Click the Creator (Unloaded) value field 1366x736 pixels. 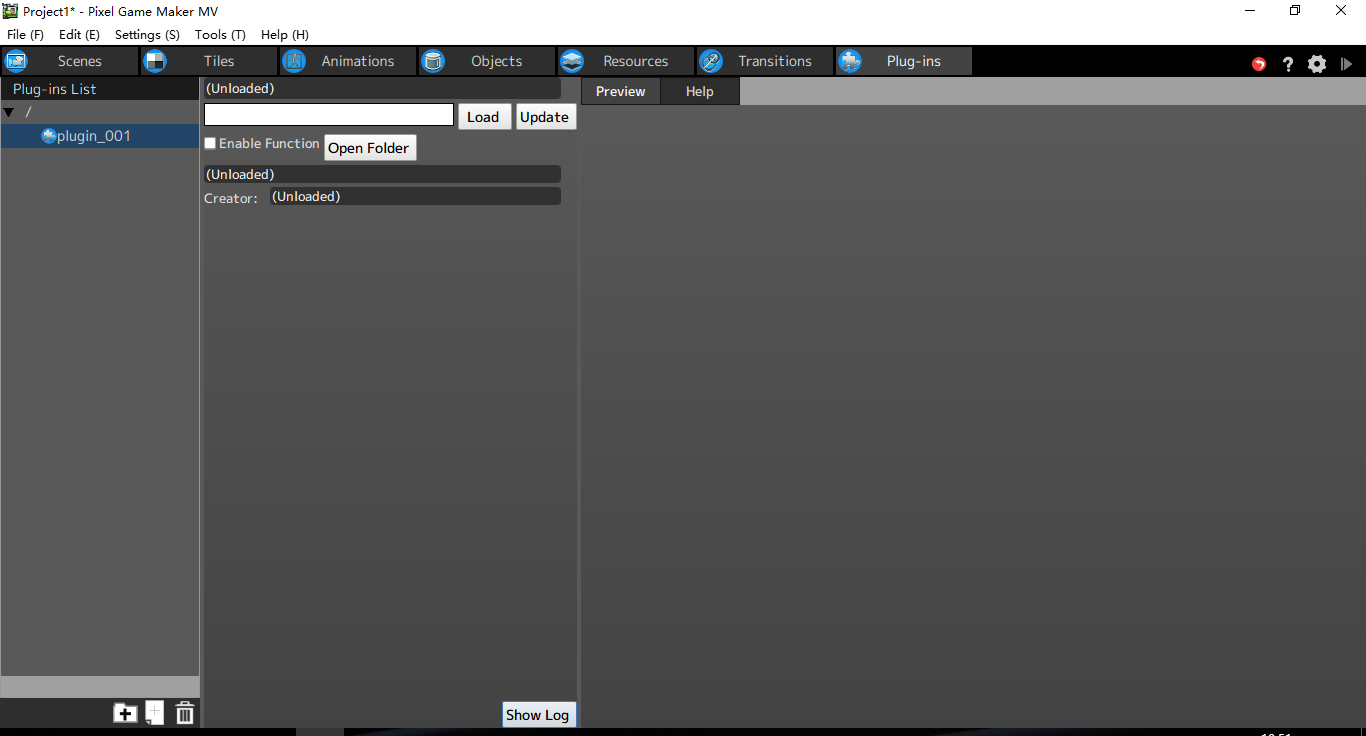(x=415, y=196)
